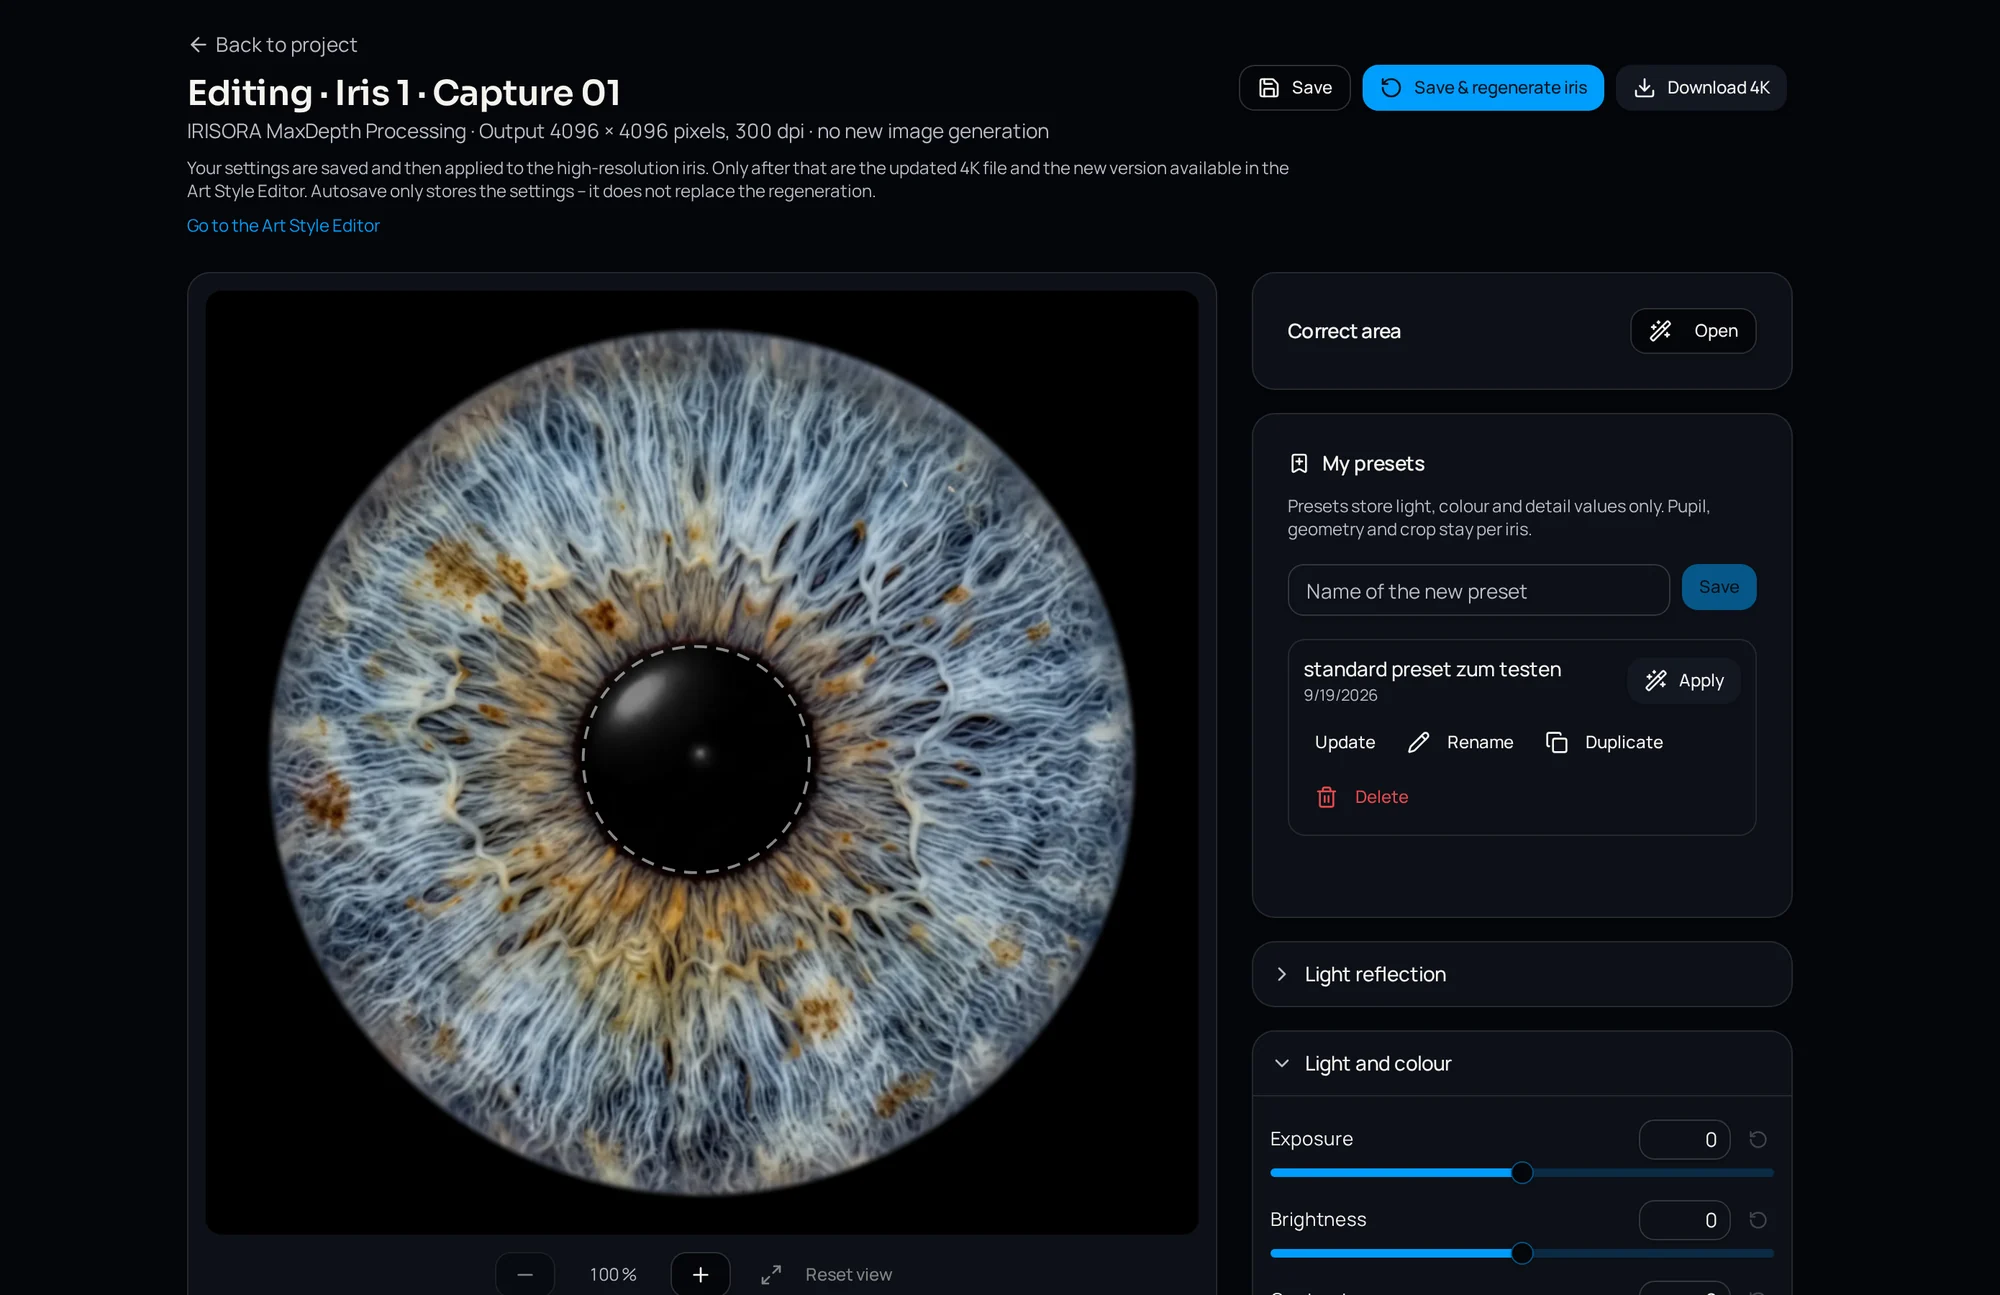
Task: Click the Back to project arrow
Action: tap(198, 45)
